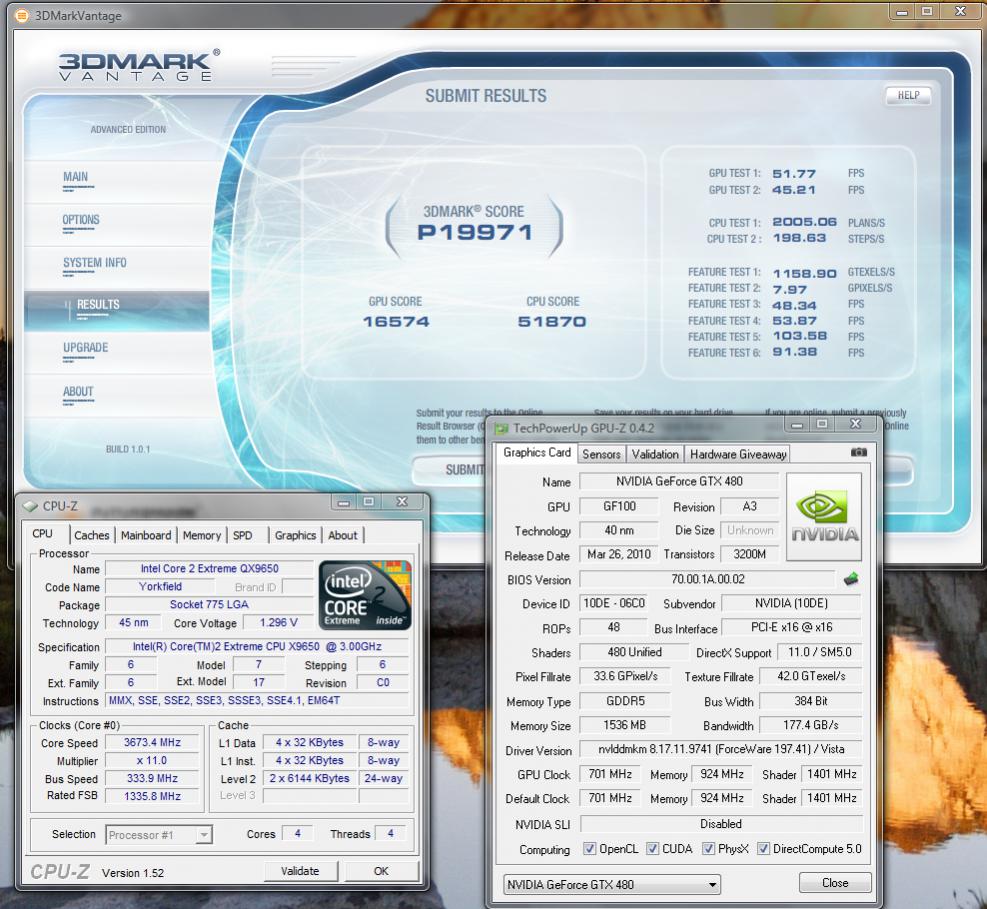Click the BIOS Version field 70.00.1A.00.02
Viewport: 987px width, 909px height.
(708, 579)
